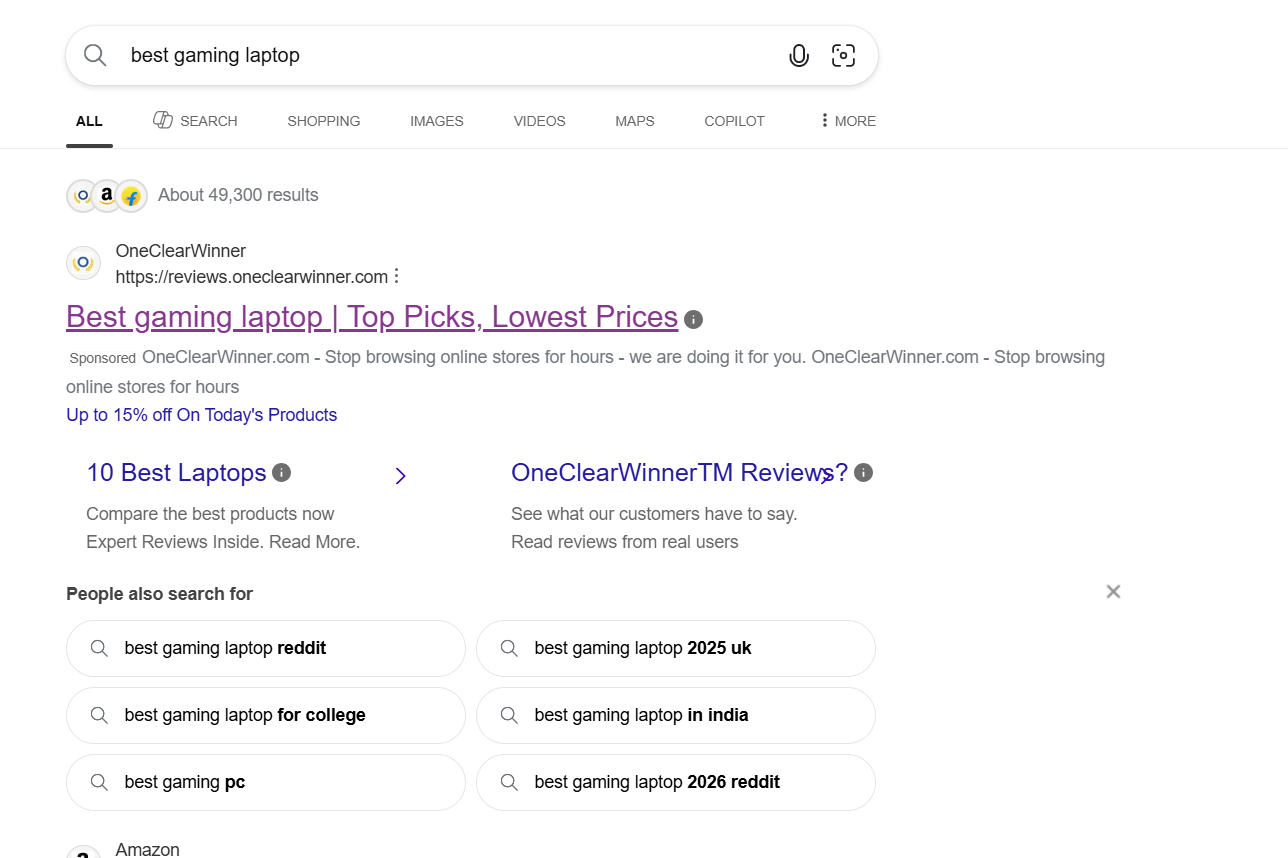The width and height of the screenshot is (1288, 858).
Task: Click the result-source favicons cluster near results count
Action: click(x=107, y=196)
